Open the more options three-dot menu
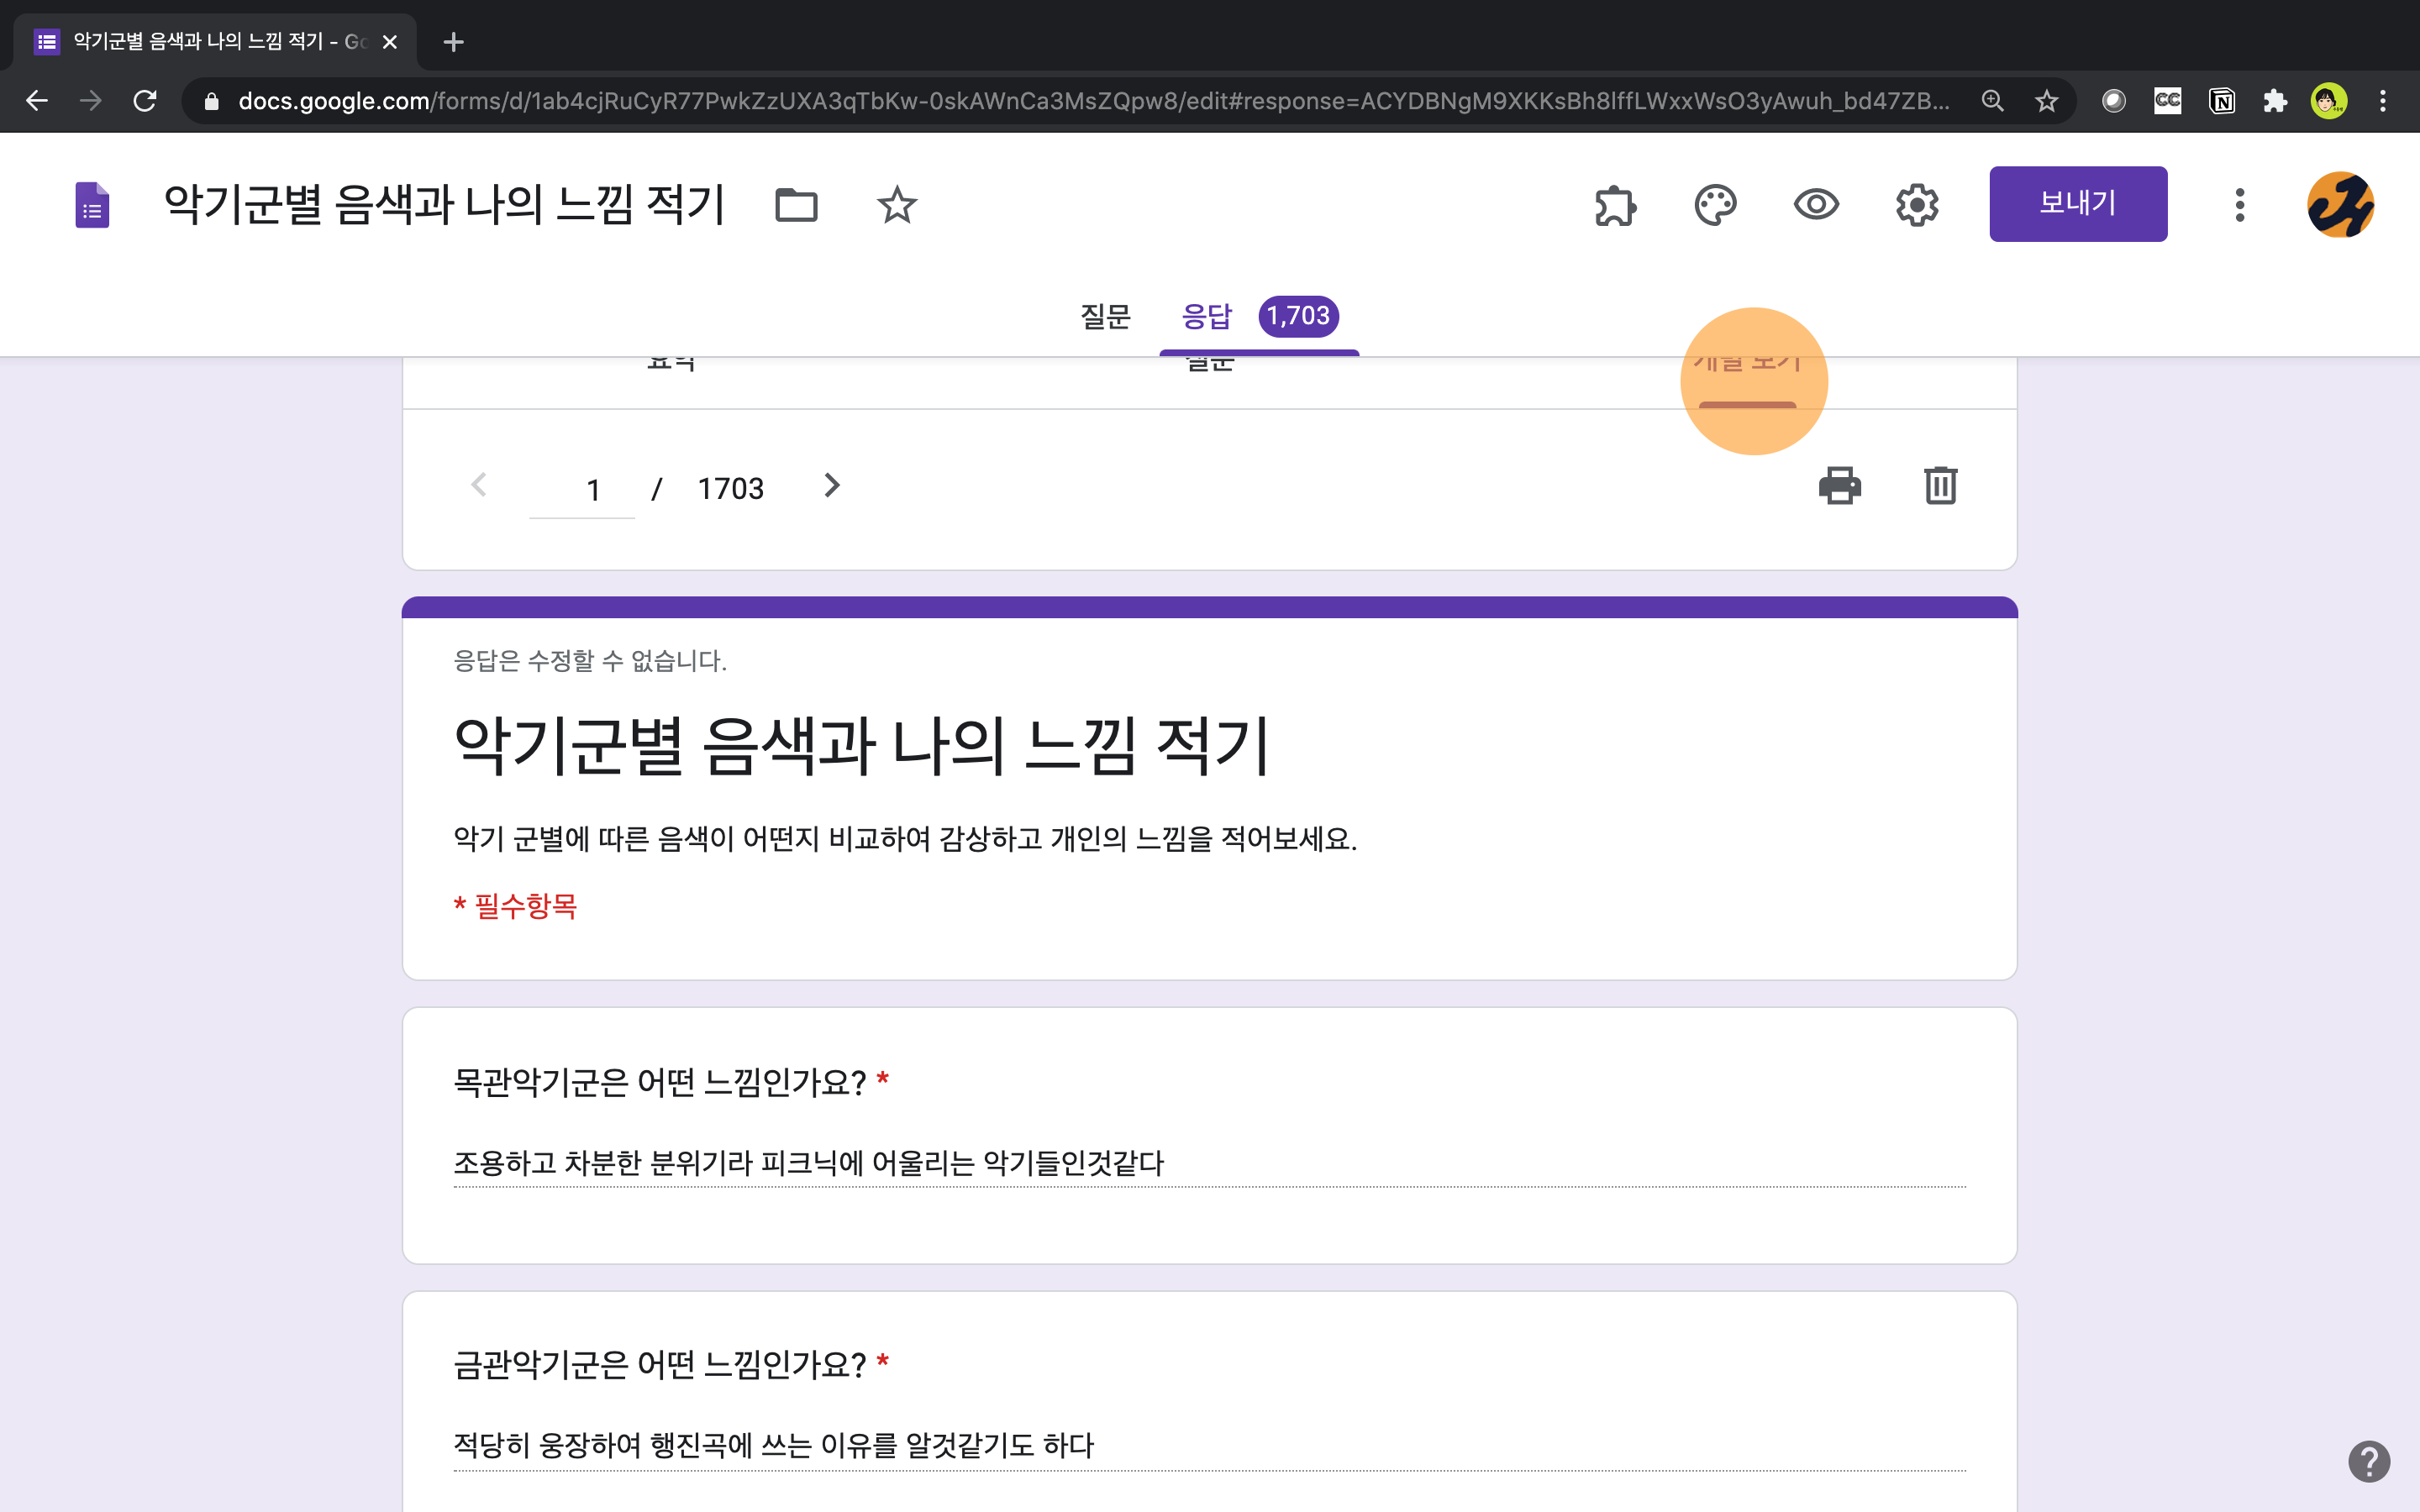The width and height of the screenshot is (2420, 1512). coord(2239,205)
